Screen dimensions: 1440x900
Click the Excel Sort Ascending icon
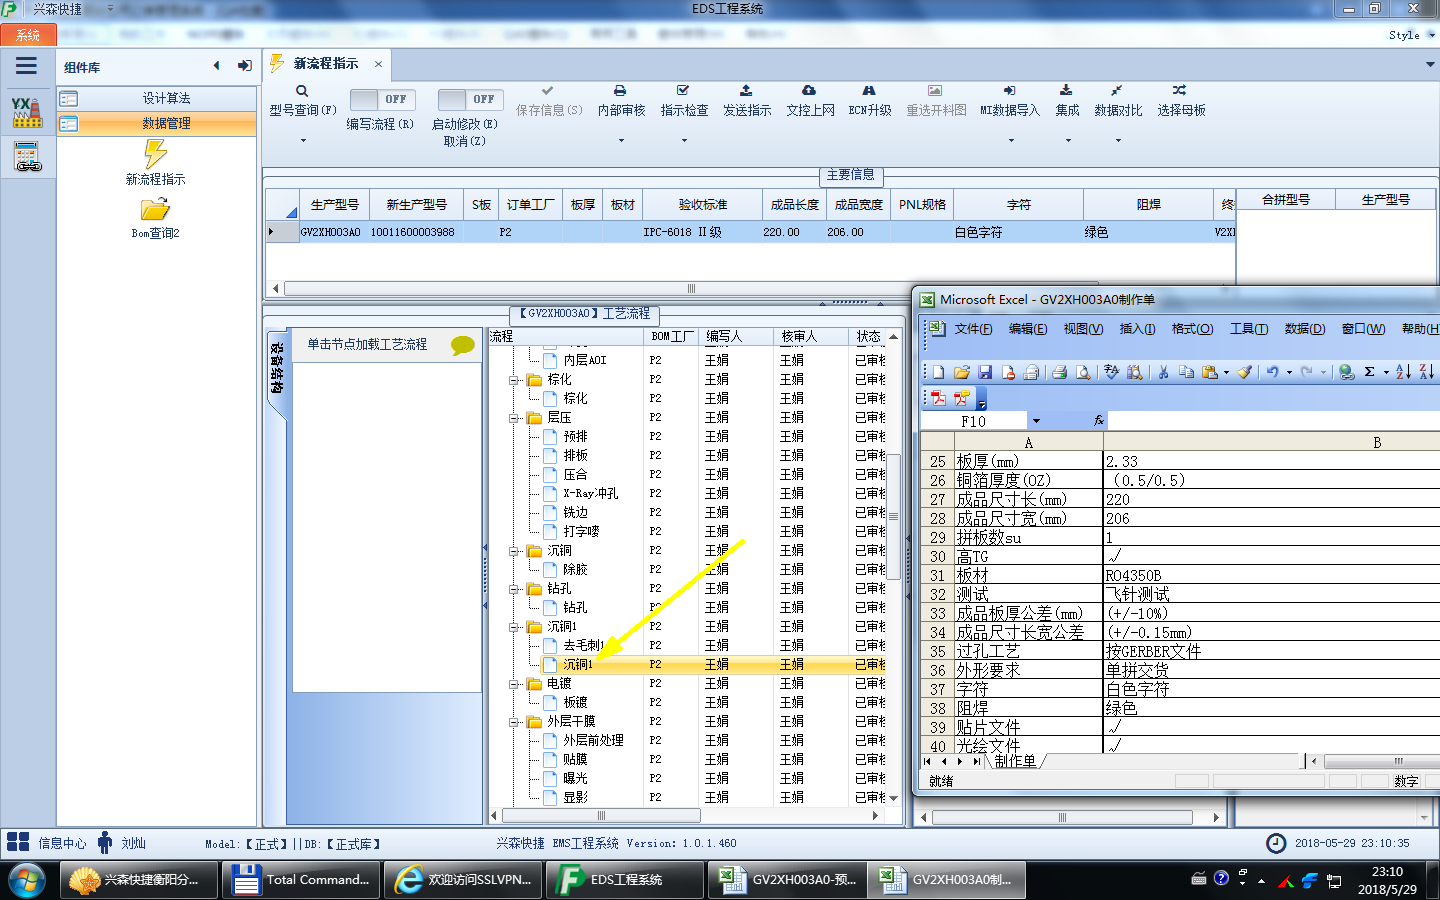point(1403,372)
